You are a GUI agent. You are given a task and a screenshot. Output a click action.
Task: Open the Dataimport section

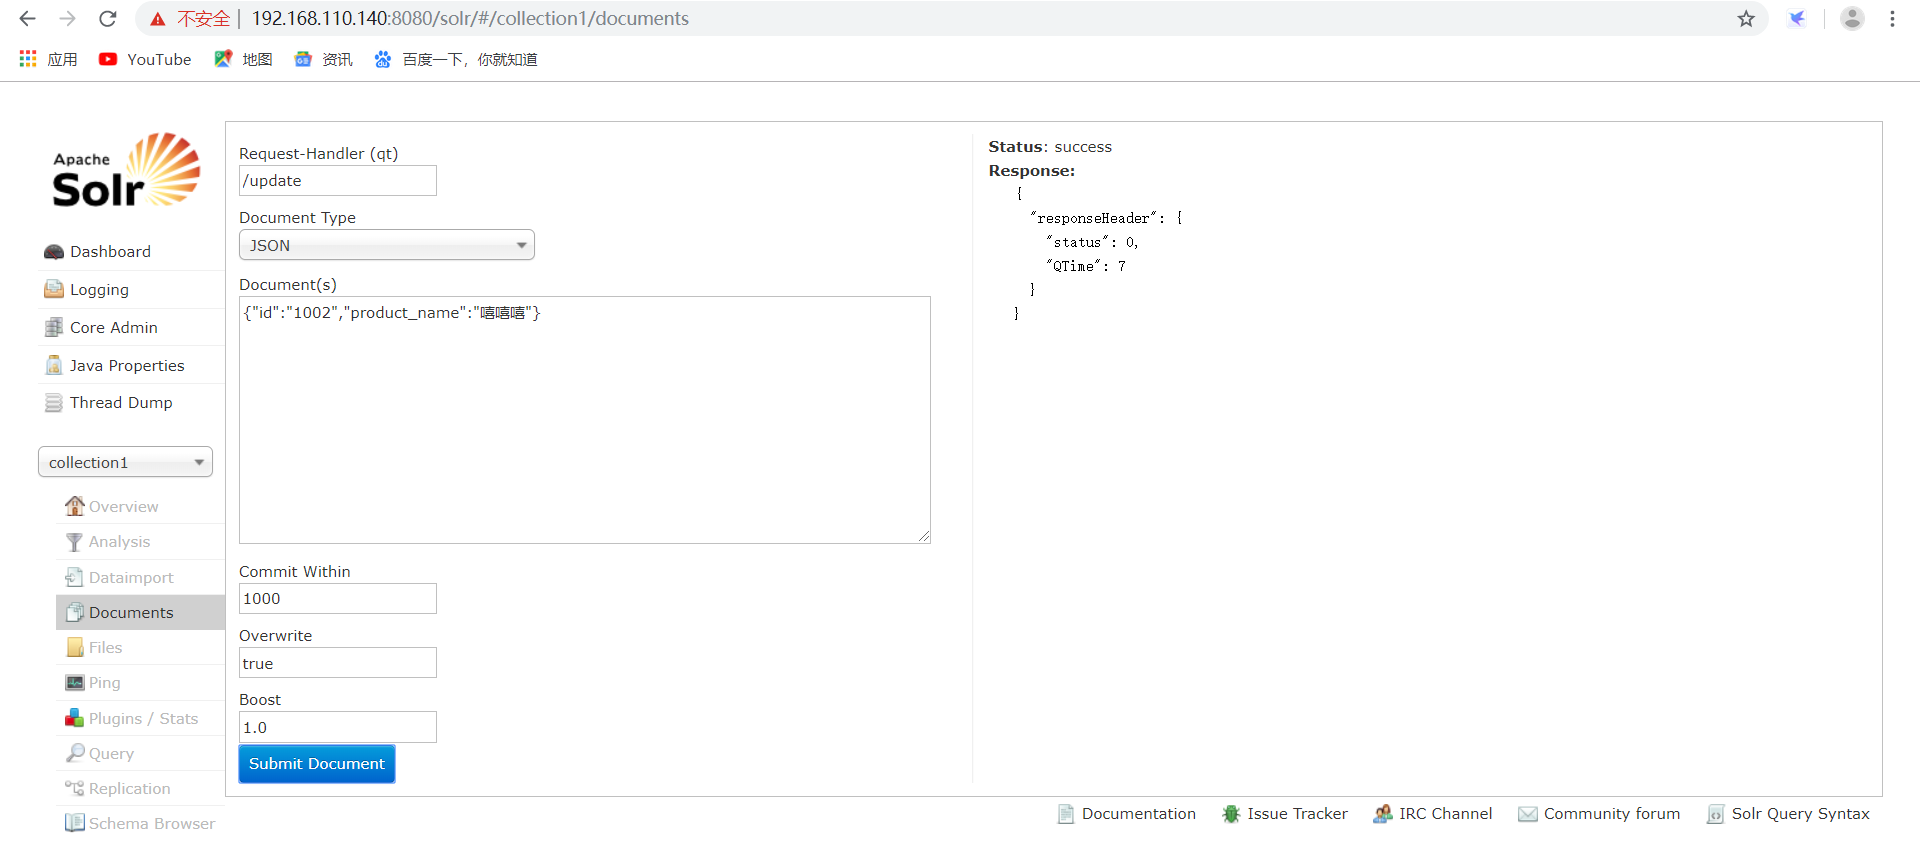pos(131,578)
